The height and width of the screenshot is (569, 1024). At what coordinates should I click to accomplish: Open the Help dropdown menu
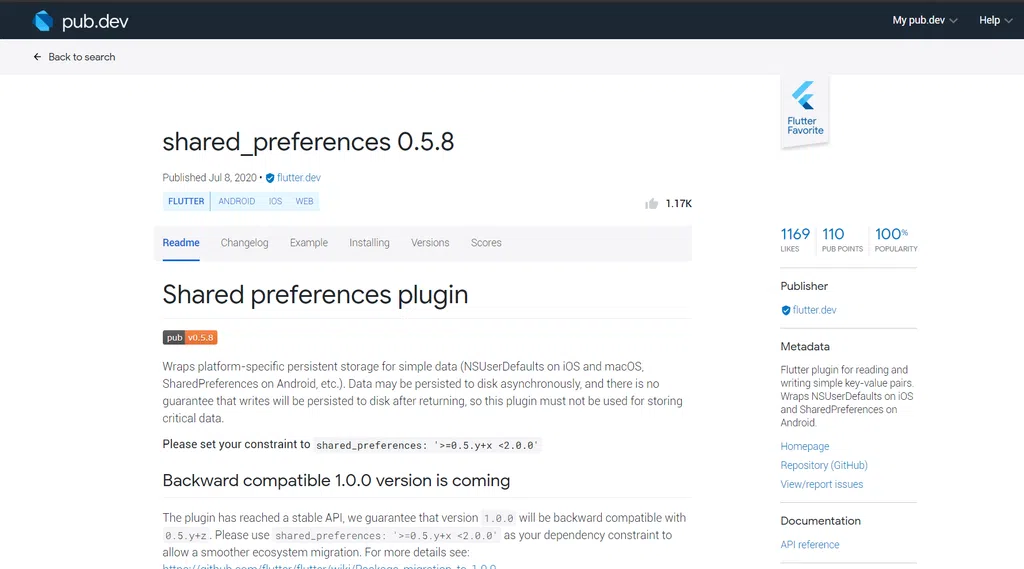(995, 20)
